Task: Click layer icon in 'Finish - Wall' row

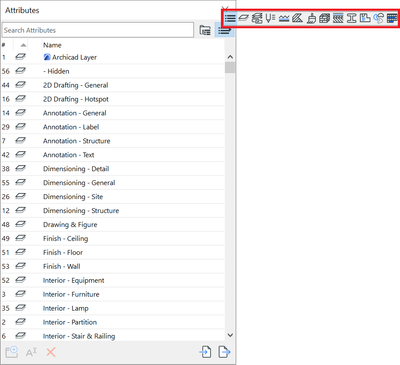Action: (x=20, y=266)
